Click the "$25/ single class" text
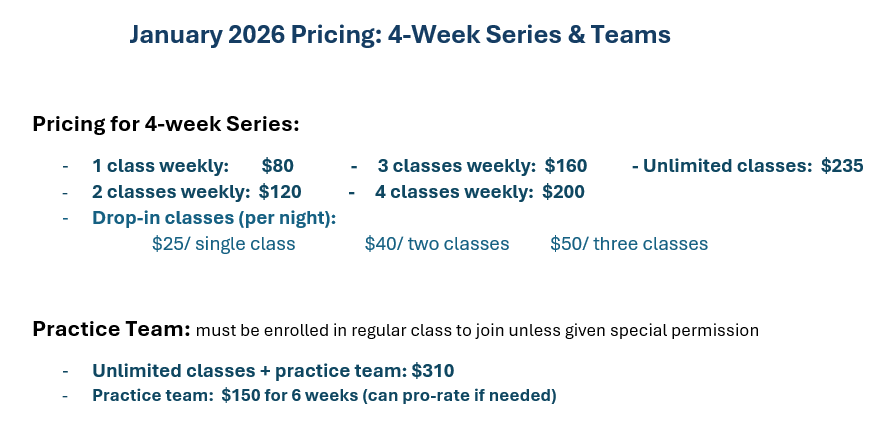This screenshot has width=888, height=429. pos(223,243)
